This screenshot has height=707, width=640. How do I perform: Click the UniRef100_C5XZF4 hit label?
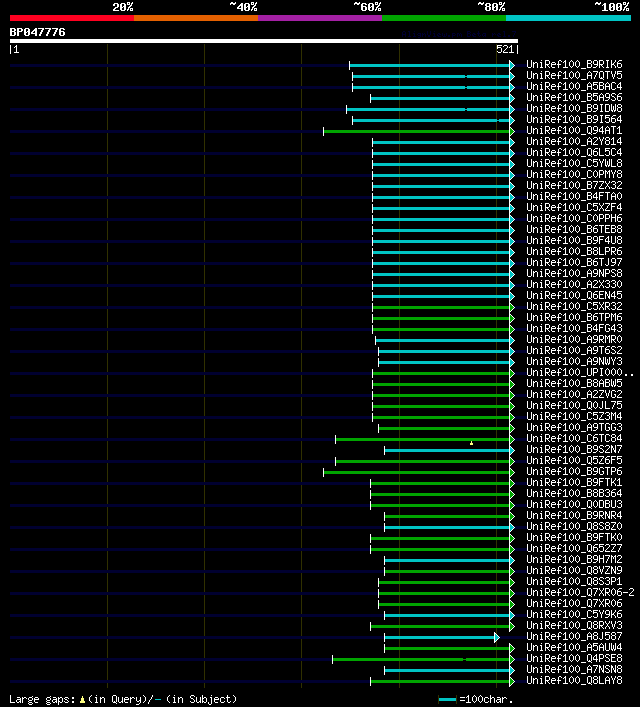574,207
